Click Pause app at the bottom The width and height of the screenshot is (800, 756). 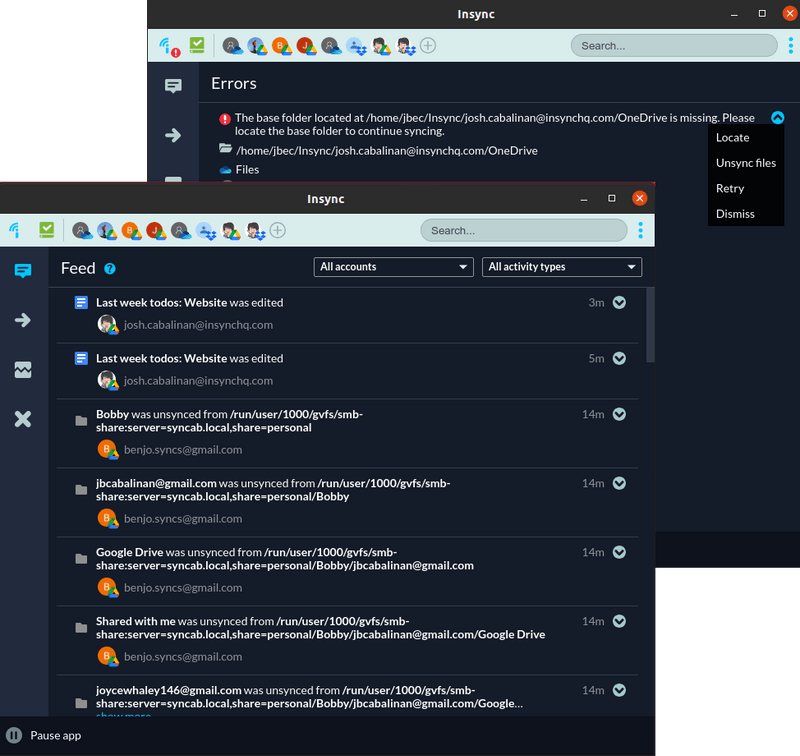pyautogui.click(x=43, y=735)
